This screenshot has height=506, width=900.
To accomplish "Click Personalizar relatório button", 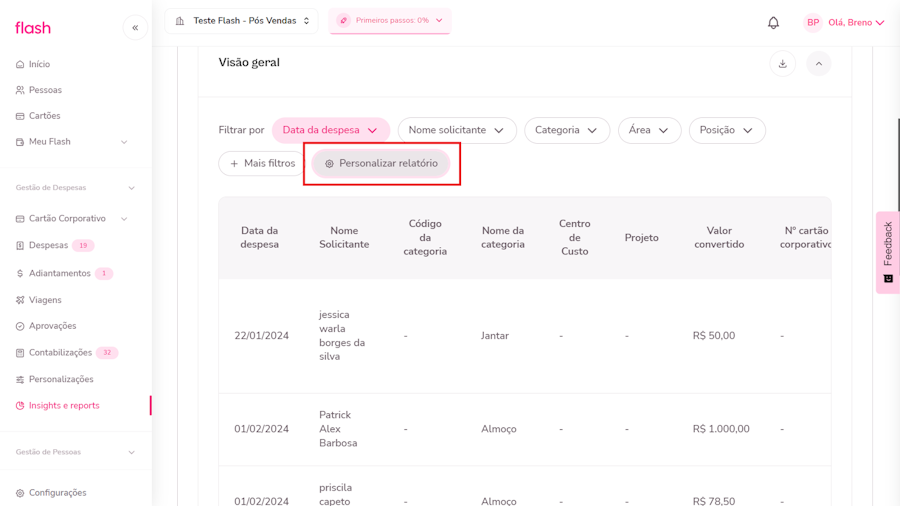I will point(381,164).
